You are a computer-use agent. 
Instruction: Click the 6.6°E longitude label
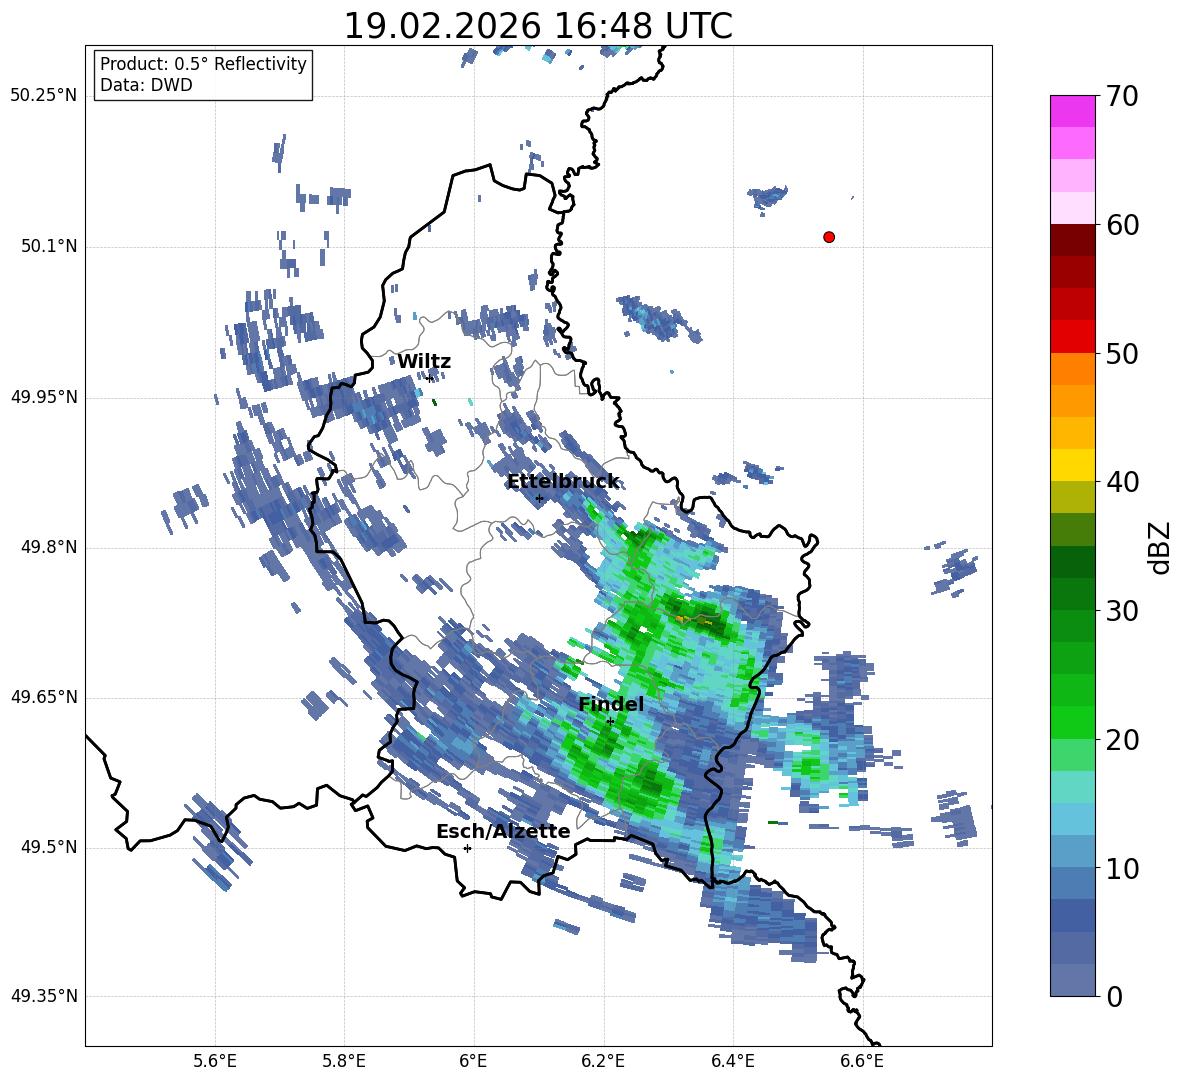[x=862, y=1061]
